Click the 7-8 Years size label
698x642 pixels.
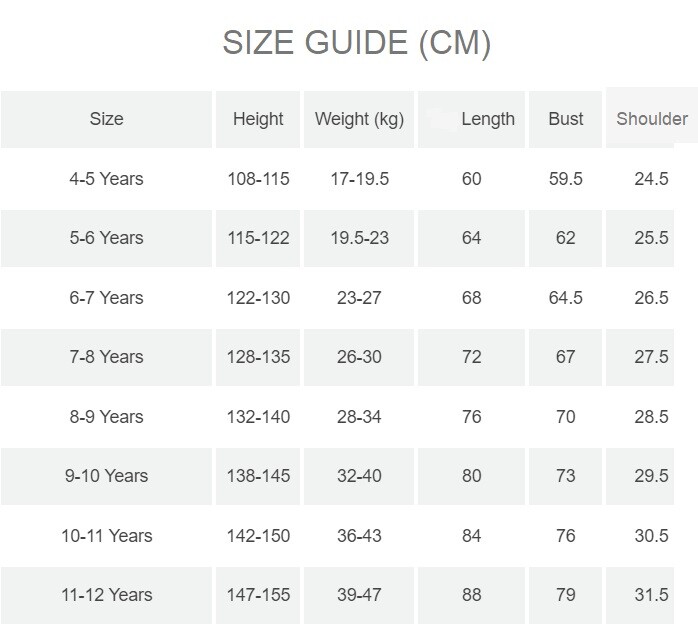click(106, 357)
